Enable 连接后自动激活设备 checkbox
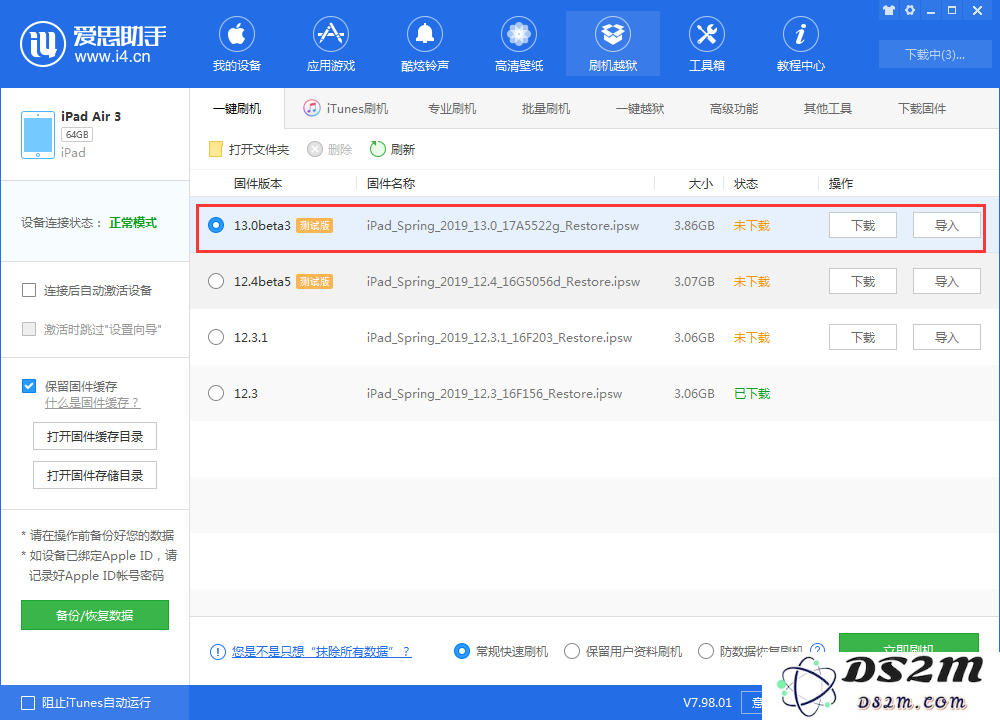Screen dimensions: 1000x720 (29, 291)
